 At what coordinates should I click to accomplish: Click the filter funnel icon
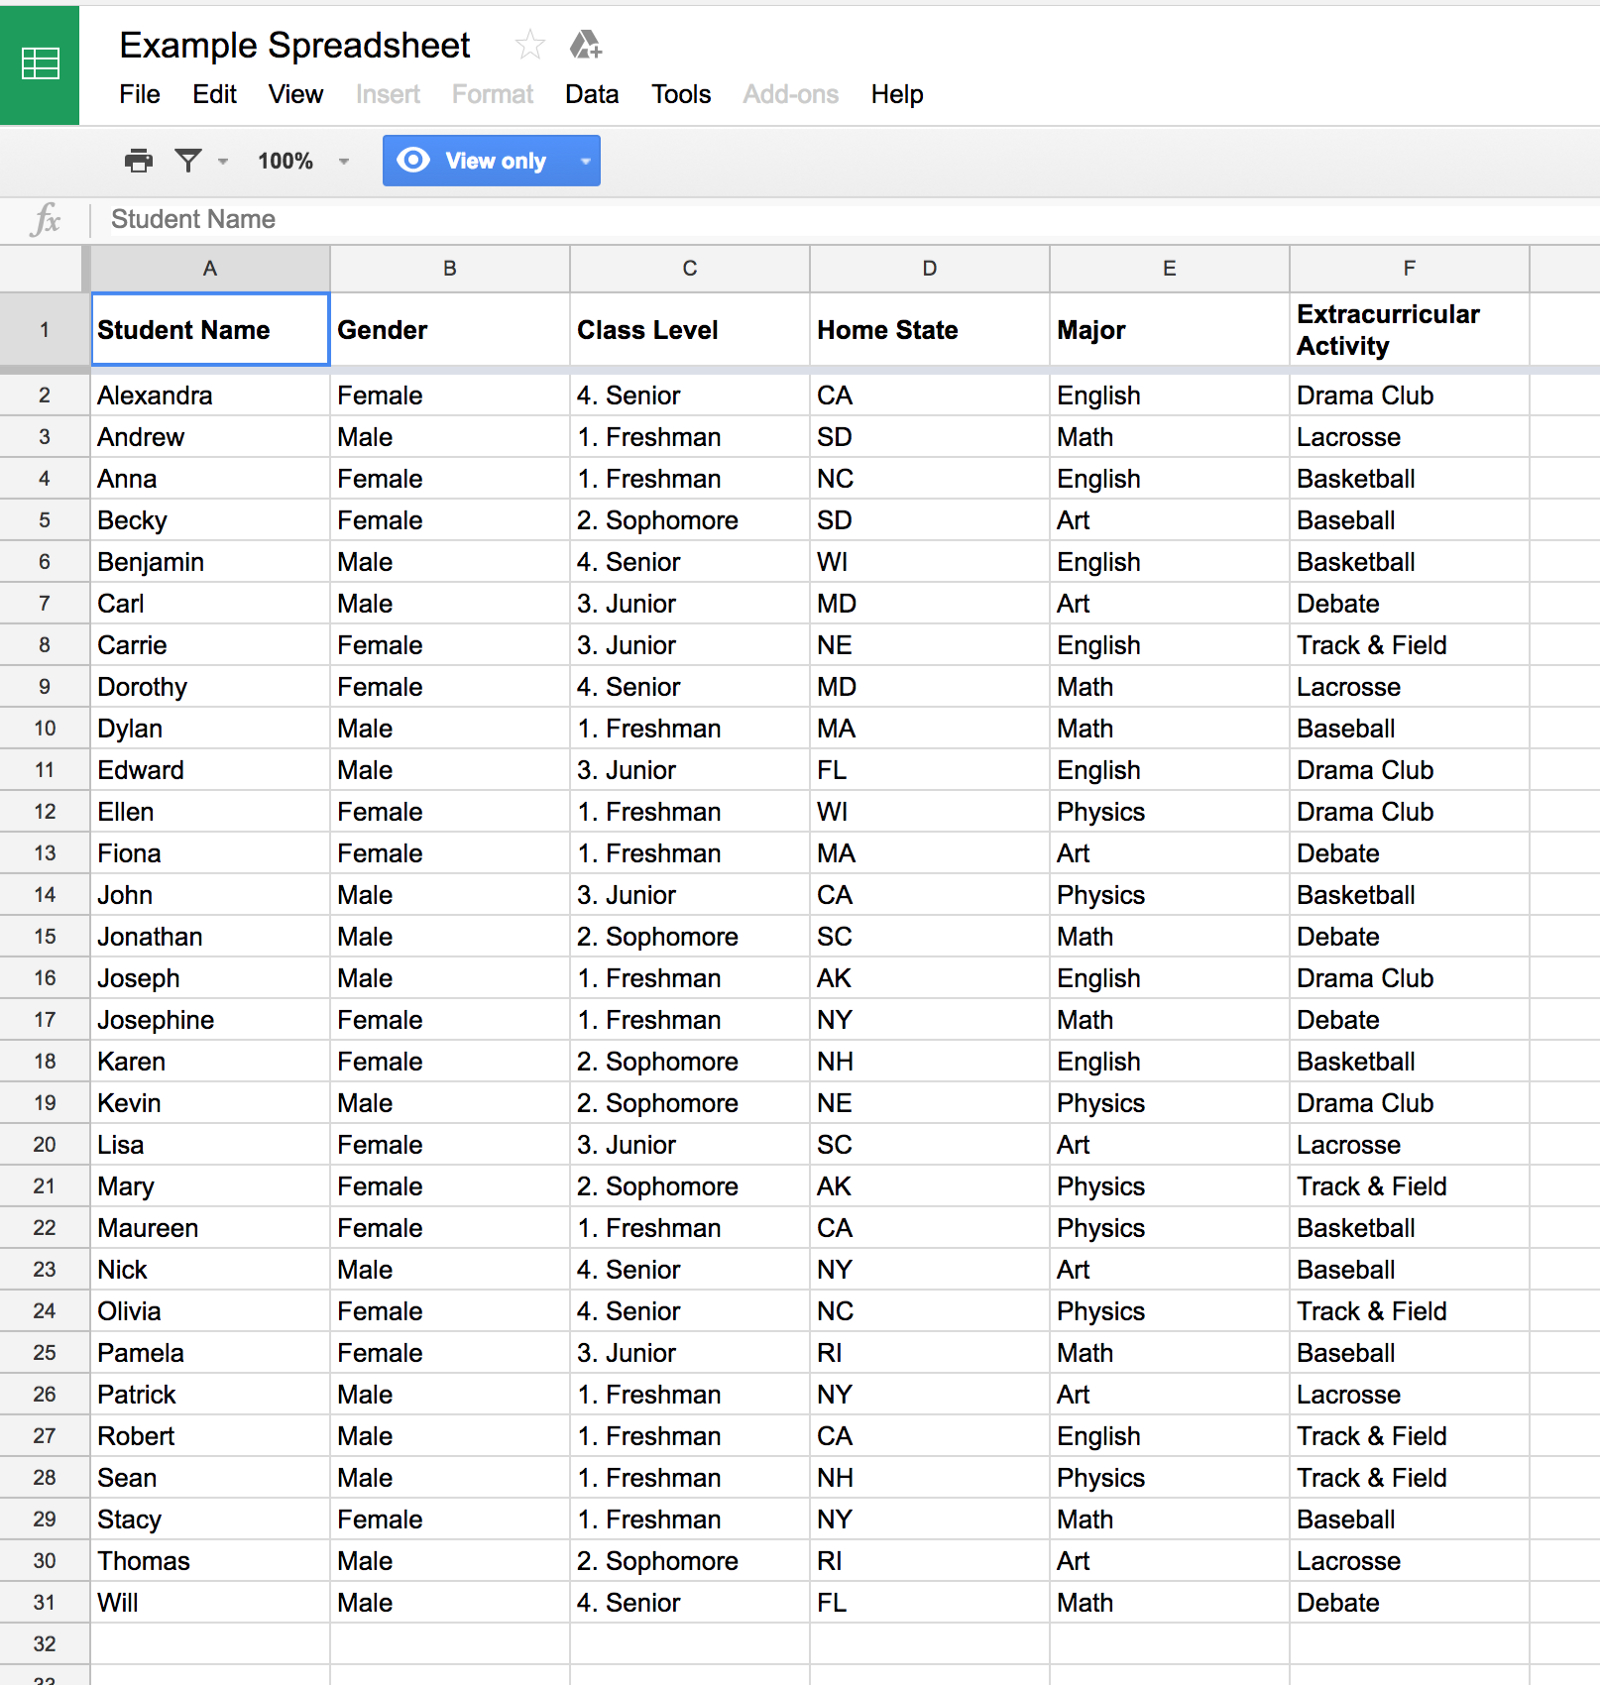coord(188,161)
